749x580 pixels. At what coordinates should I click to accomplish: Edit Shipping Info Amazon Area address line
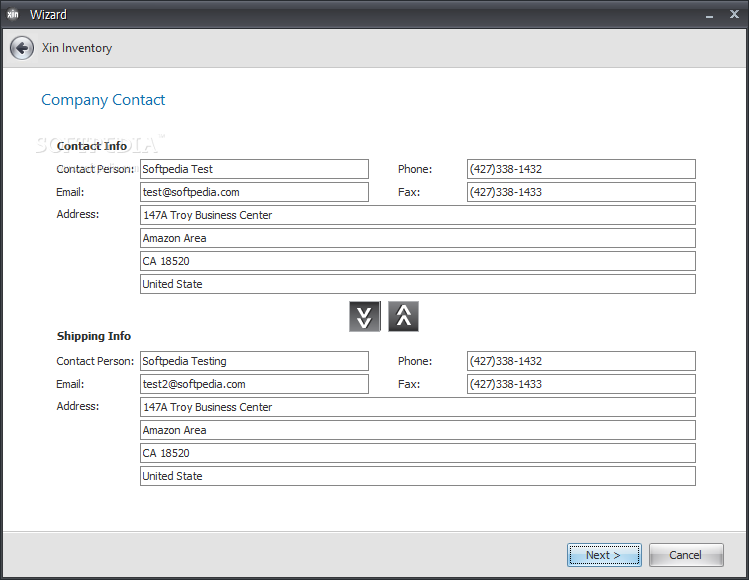[418, 430]
